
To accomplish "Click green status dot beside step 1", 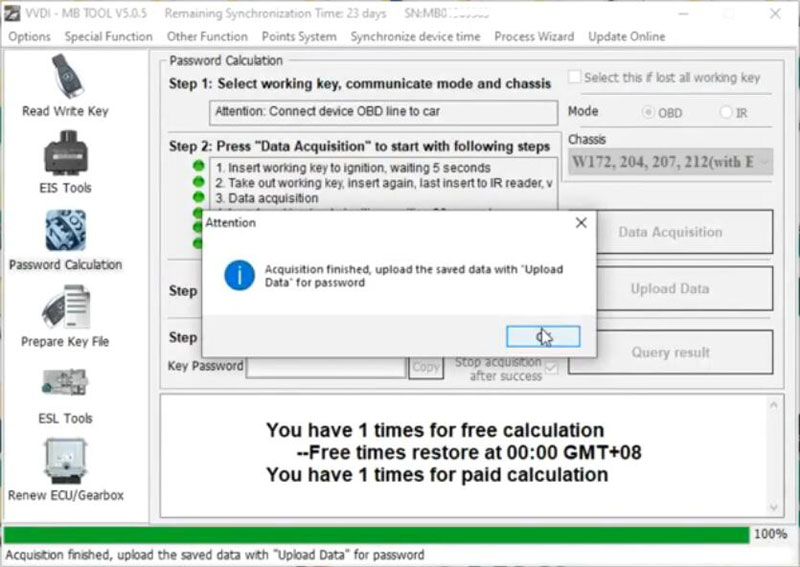I will pyautogui.click(x=198, y=166).
